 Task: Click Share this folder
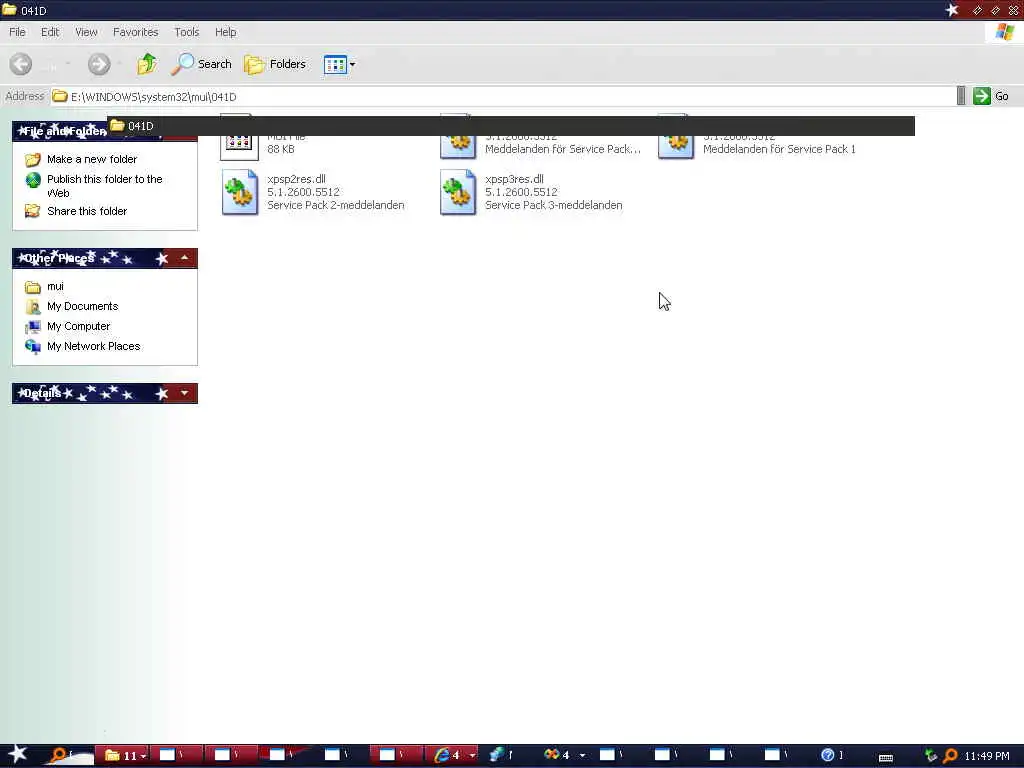(87, 211)
